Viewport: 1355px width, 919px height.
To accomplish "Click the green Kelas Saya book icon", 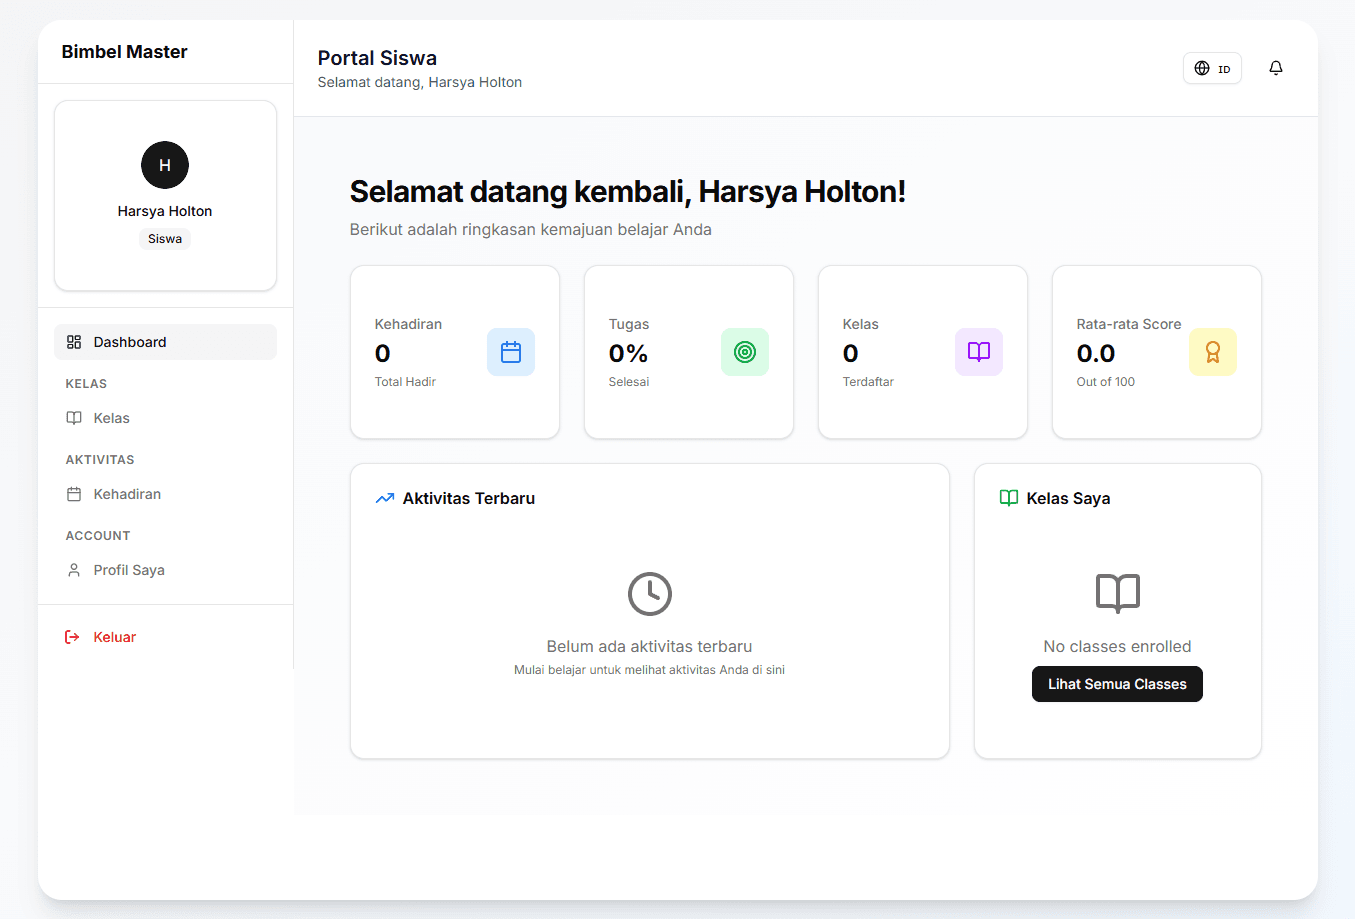I will 1008,498.
